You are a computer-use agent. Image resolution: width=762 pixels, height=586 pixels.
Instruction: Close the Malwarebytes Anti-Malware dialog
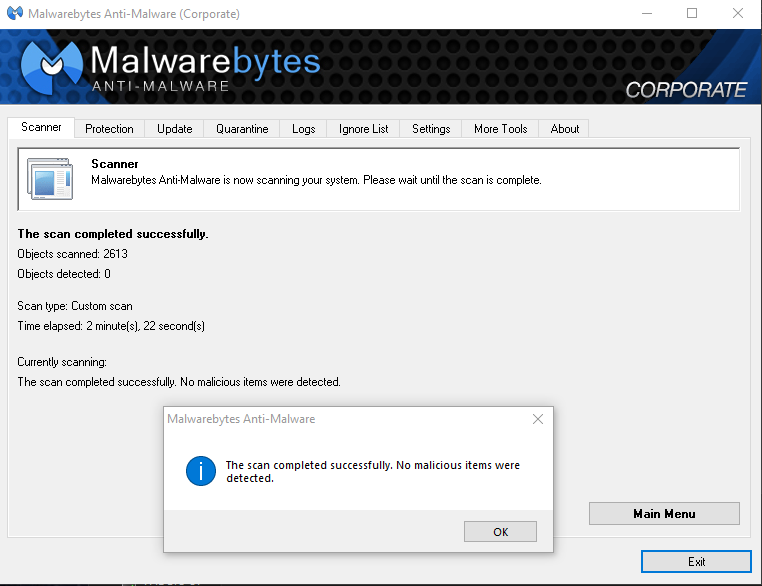(537, 419)
